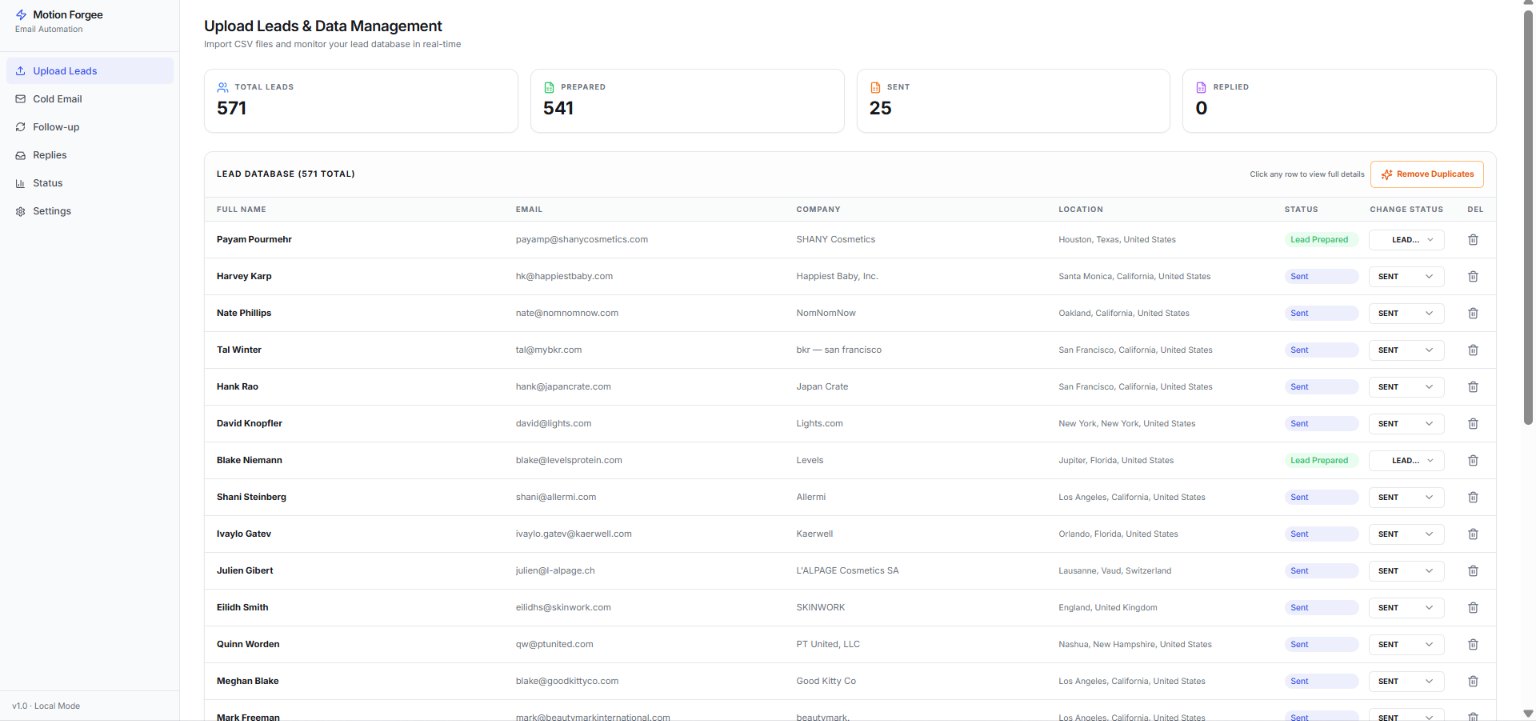This screenshot has width=1536, height=721.
Task: Click the upload icon beside Upload Leads
Action: pos(21,71)
